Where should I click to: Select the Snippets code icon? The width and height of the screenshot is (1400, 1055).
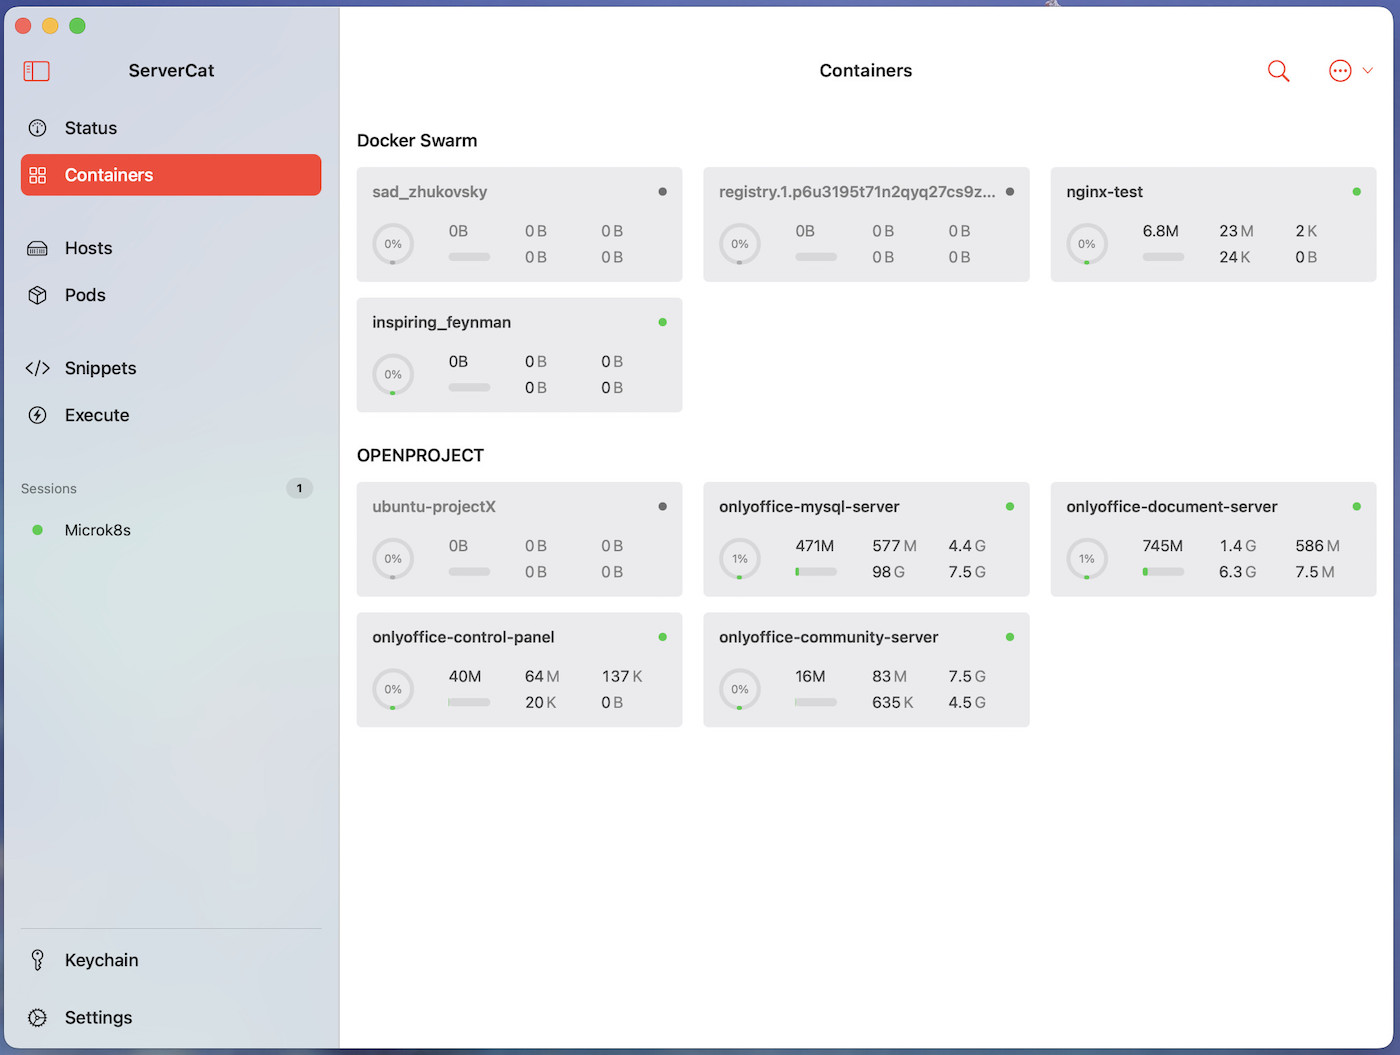[x=37, y=368]
